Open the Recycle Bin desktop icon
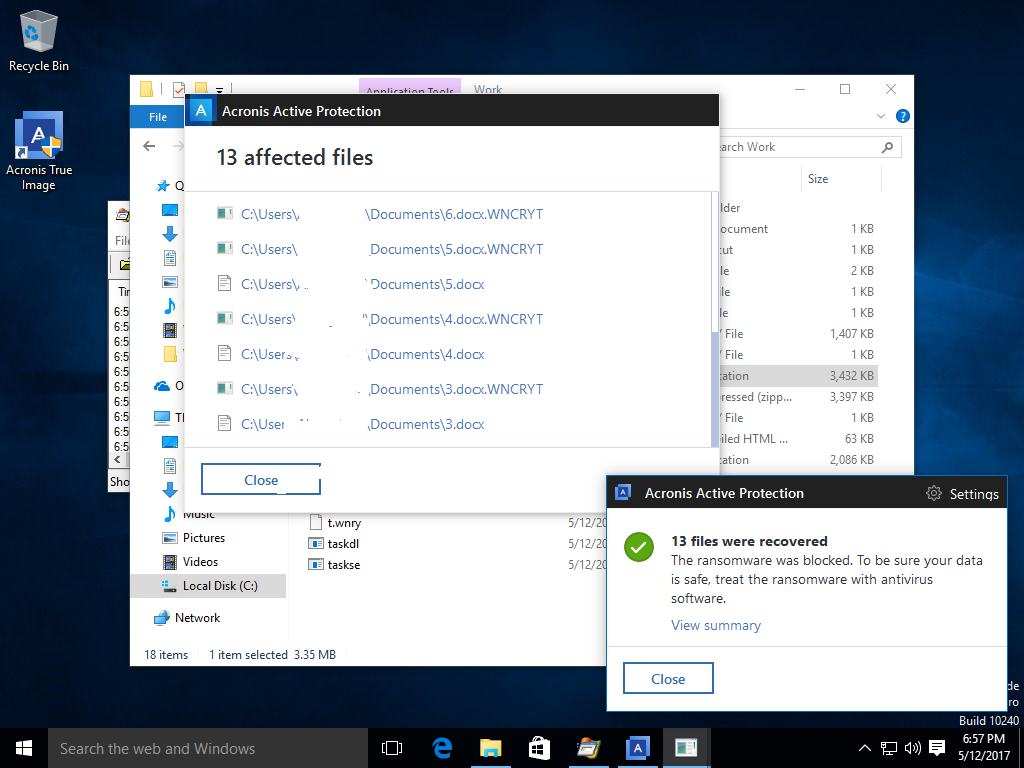The height and width of the screenshot is (768, 1024). pos(39,41)
